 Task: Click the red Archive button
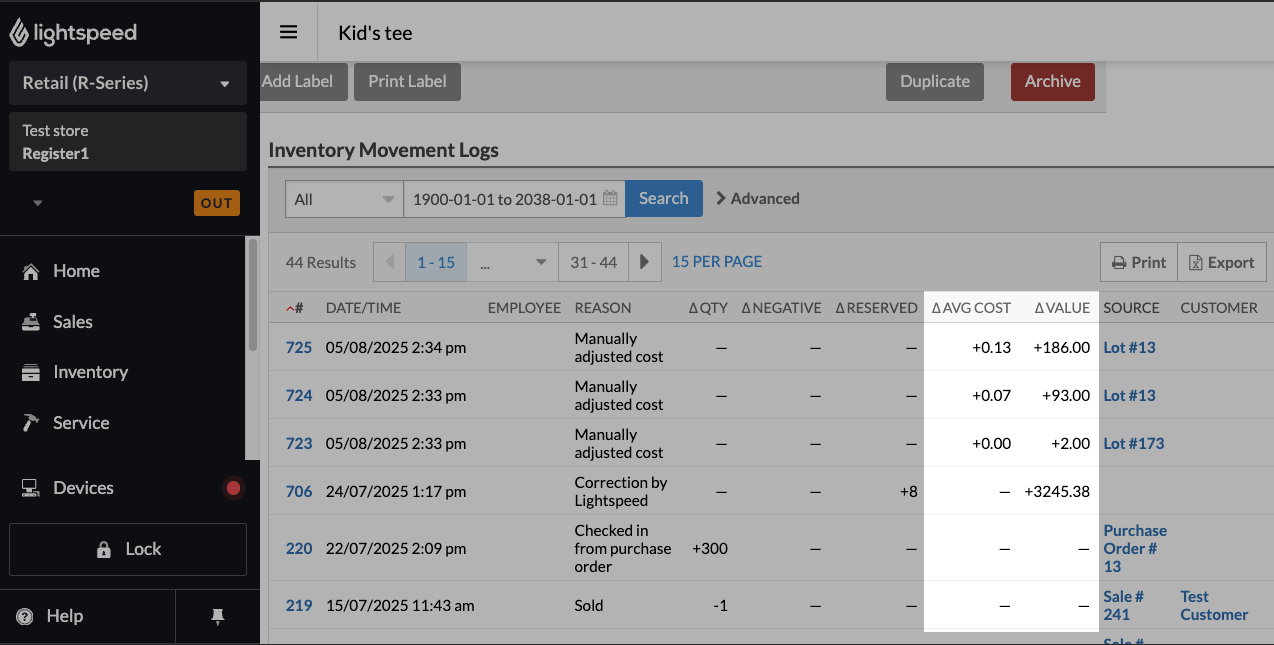1052,82
